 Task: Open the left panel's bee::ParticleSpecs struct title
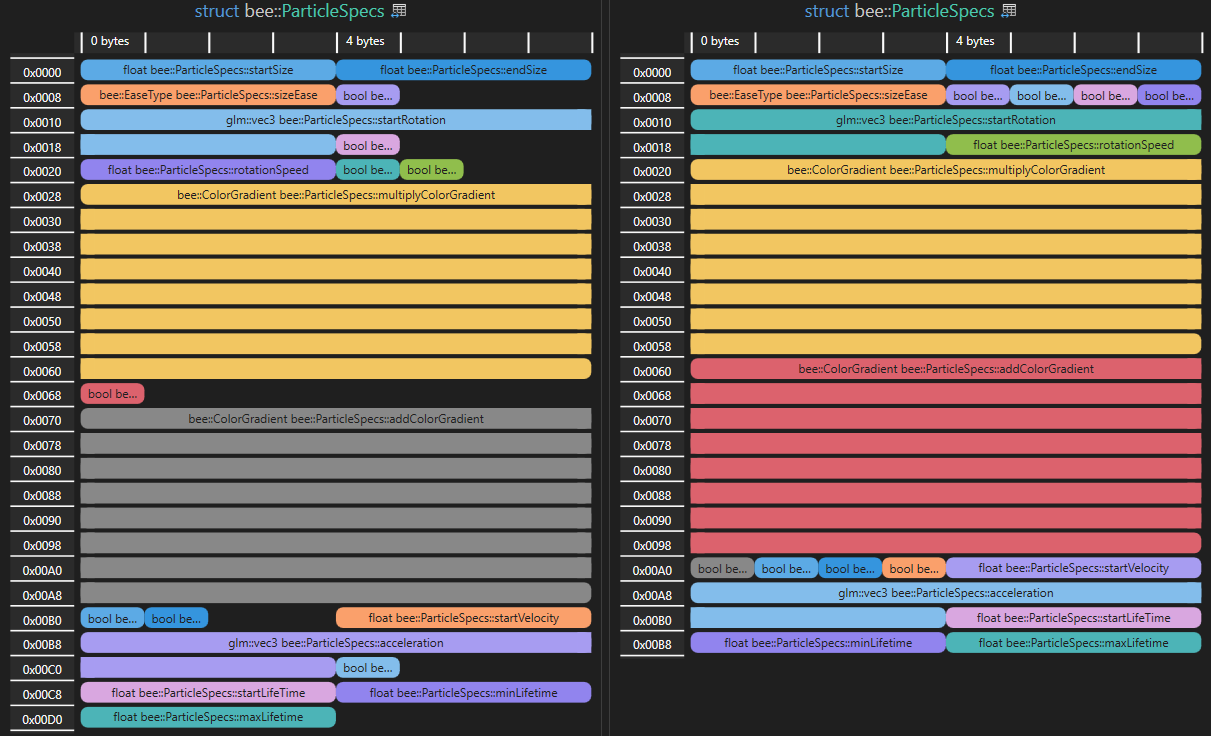[x=289, y=11]
